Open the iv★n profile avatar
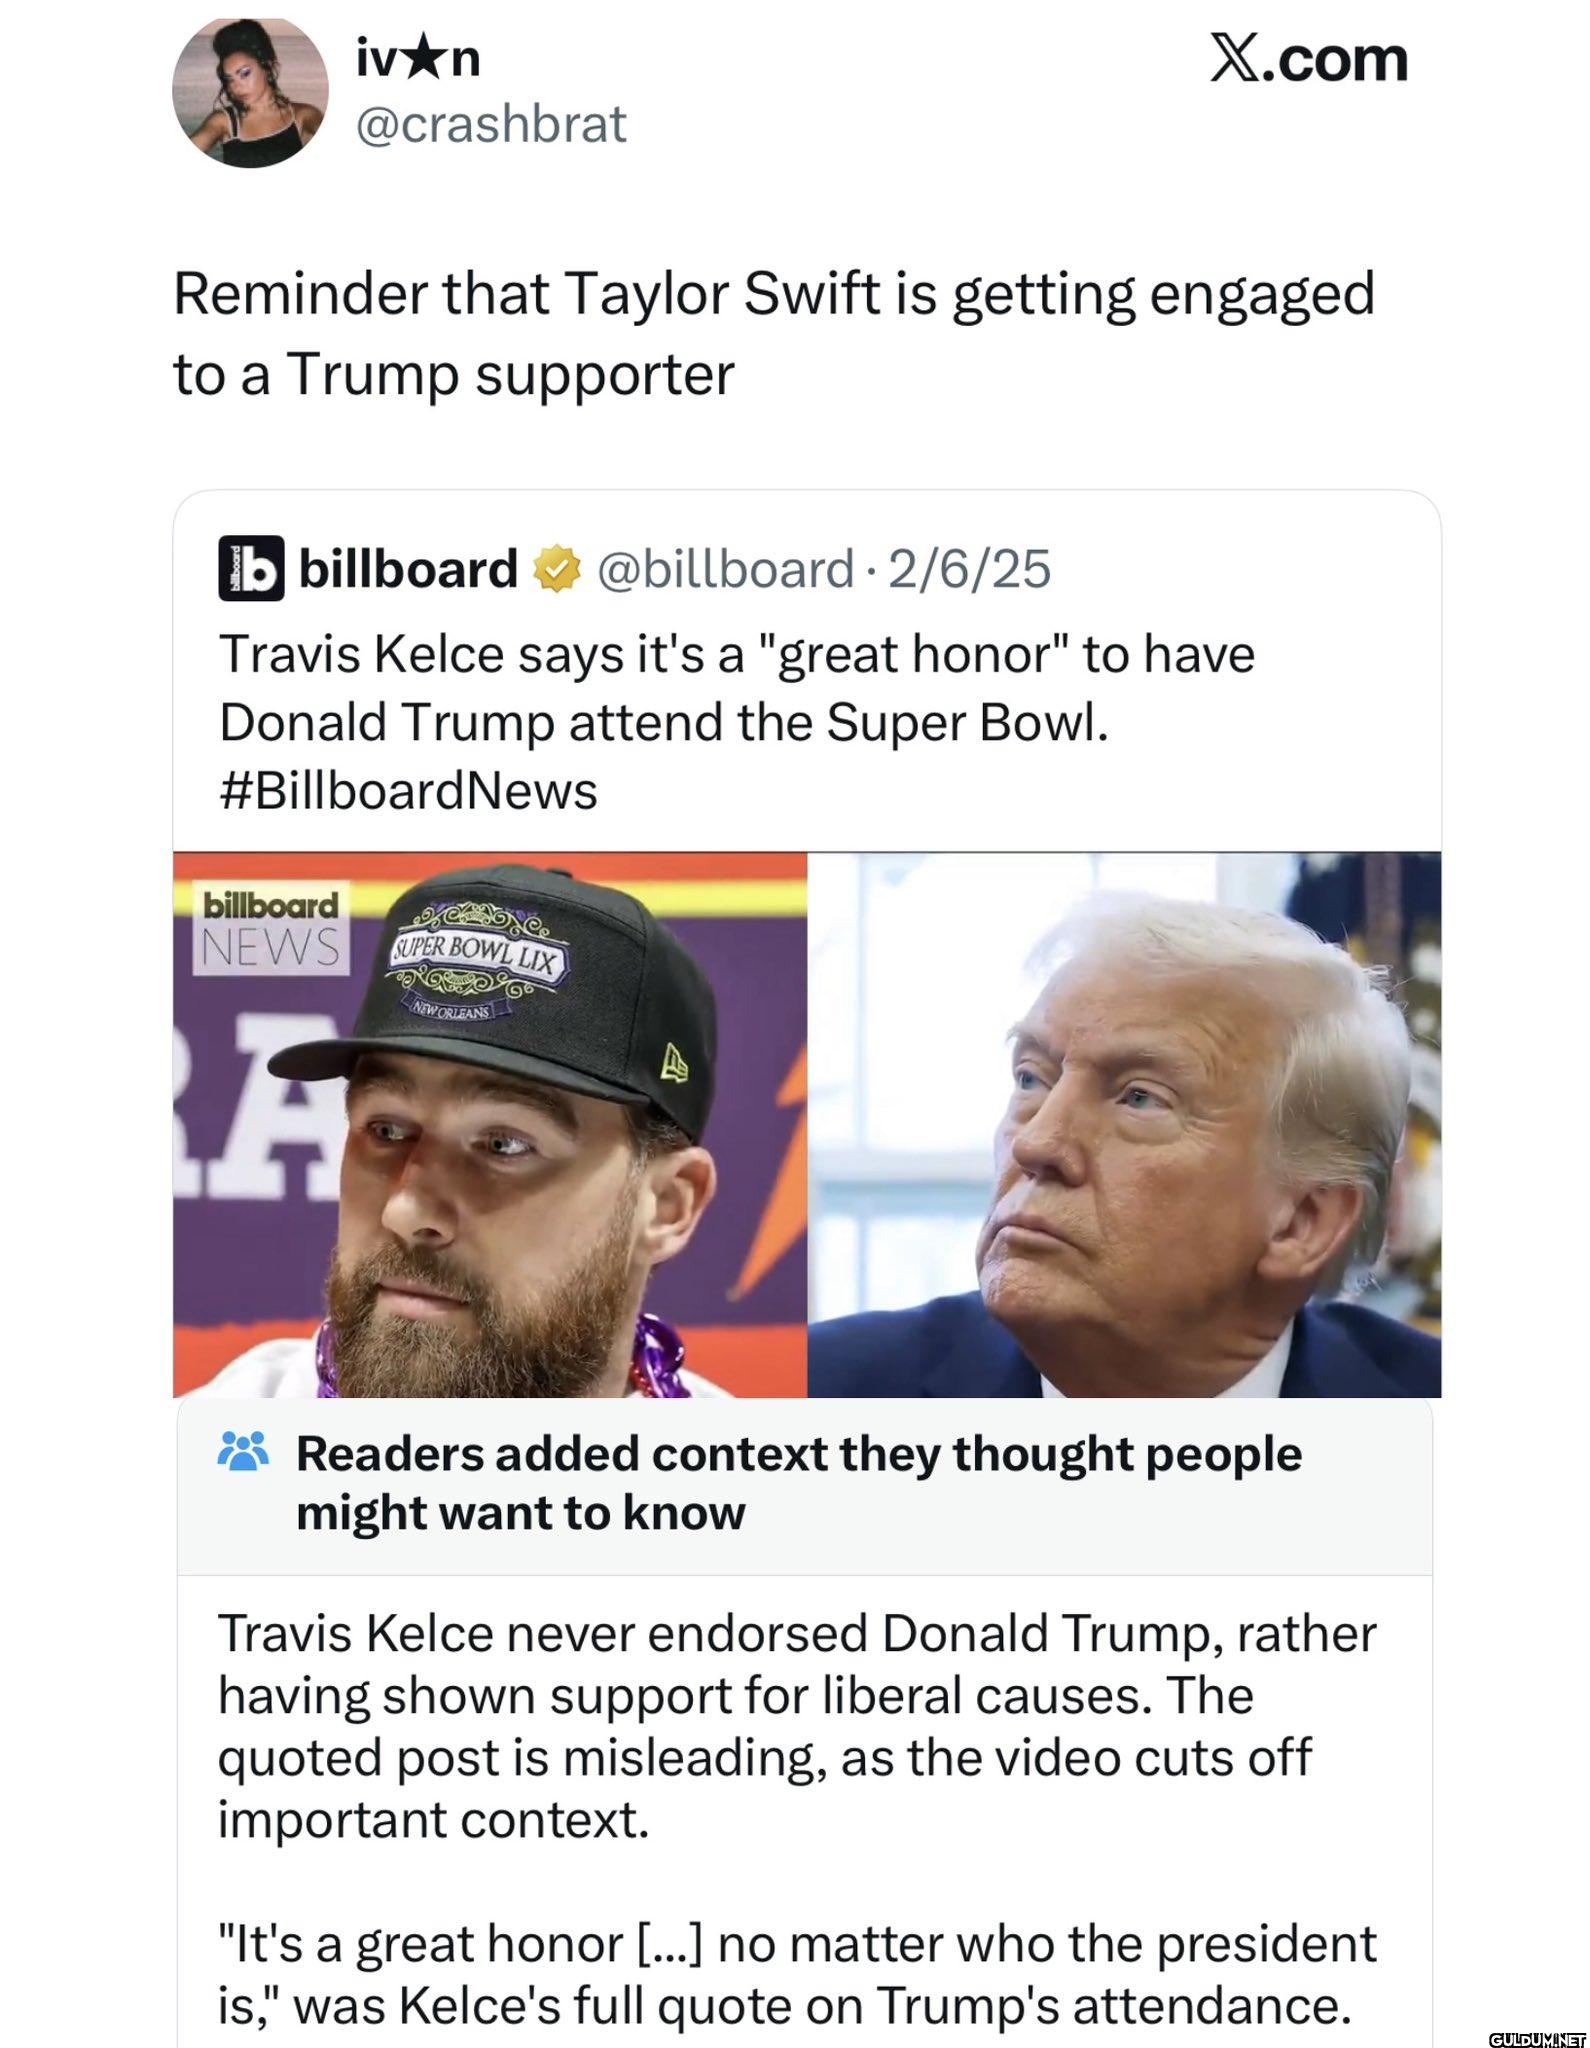 point(250,91)
